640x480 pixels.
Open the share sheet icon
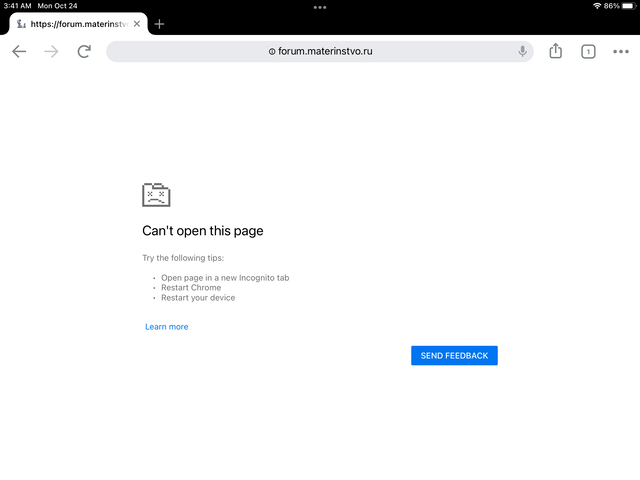[x=556, y=51]
